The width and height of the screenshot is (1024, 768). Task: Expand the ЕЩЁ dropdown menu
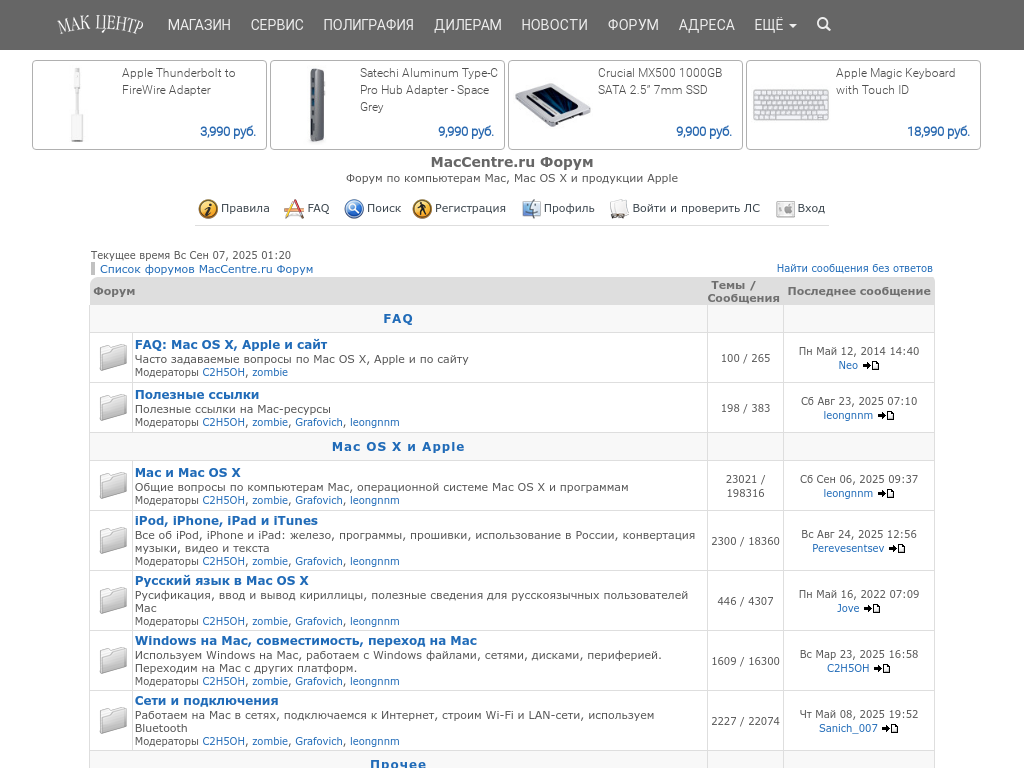(775, 25)
